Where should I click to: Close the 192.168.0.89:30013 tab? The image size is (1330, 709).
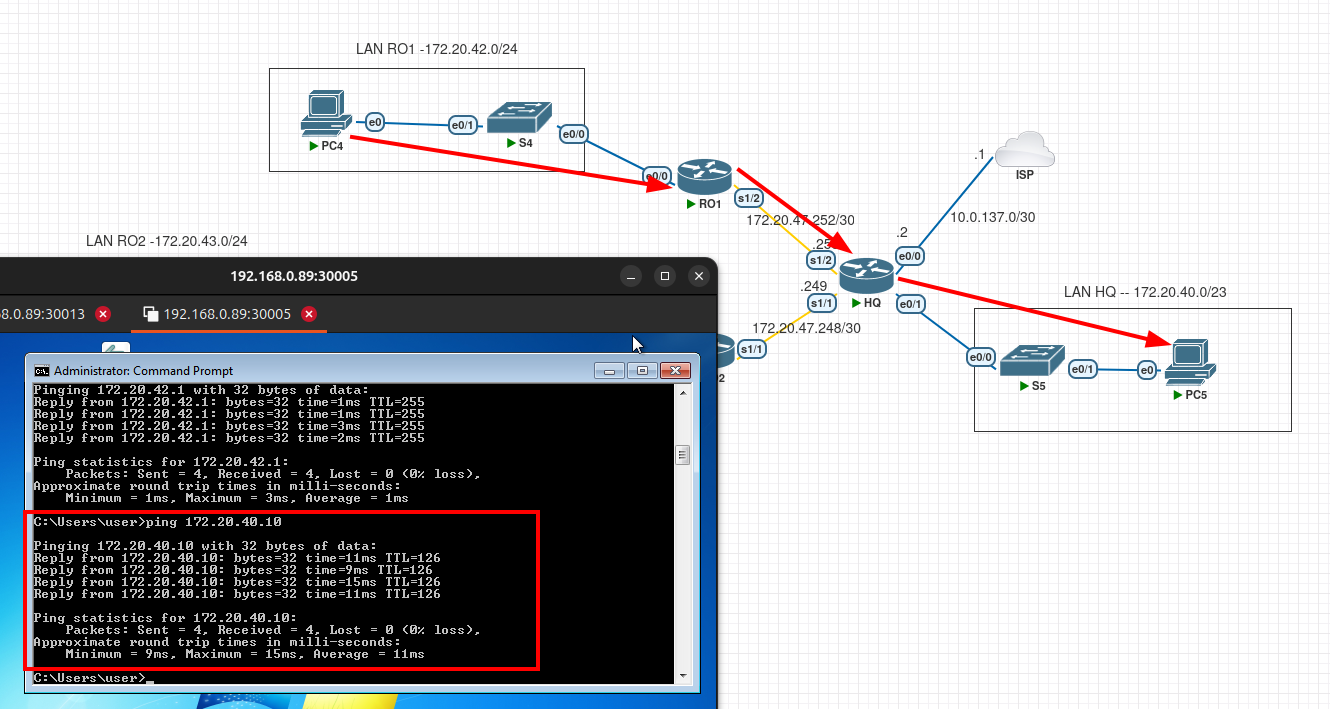pos(103,314)
